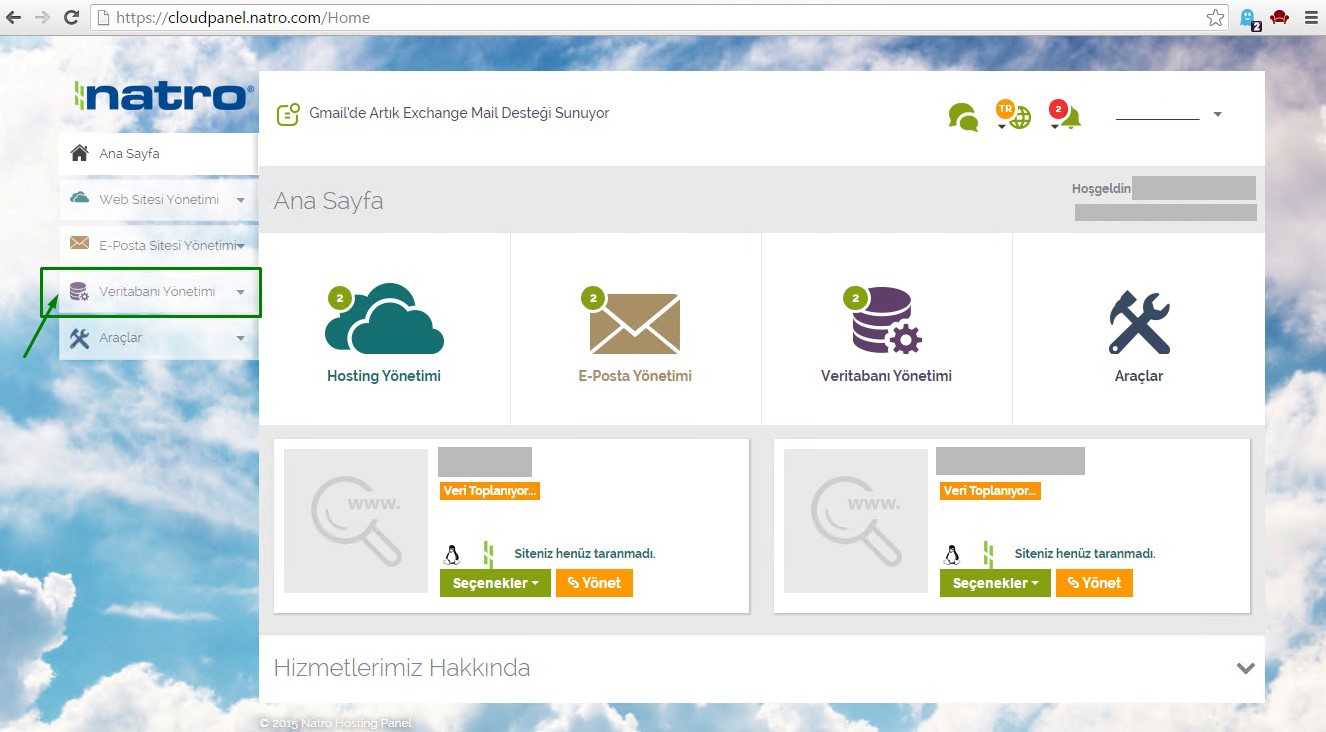Viewport: 1326px width, 732px height.
Task: Click the blue ghost extension icon
Action: [x=1248, y=18]
